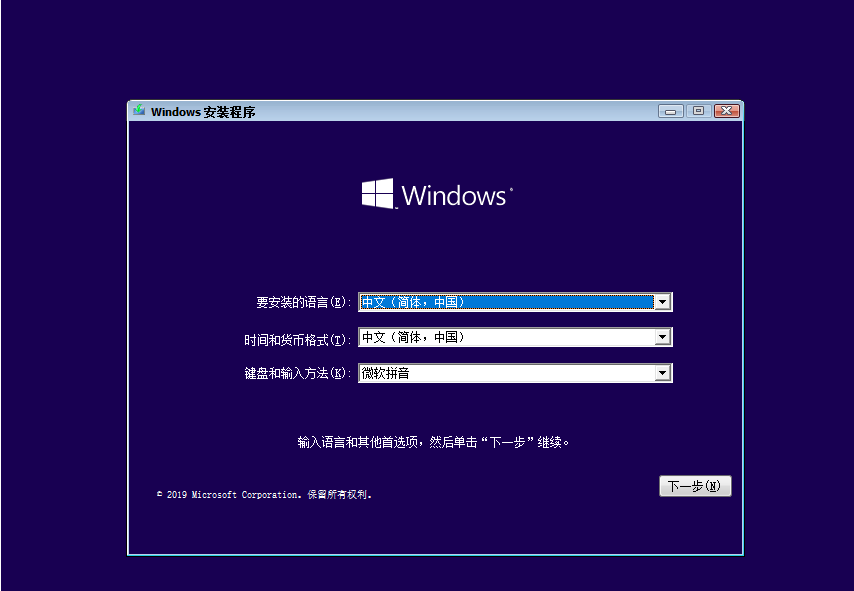Click the instruction text about entering language preferences

[435, 441]
